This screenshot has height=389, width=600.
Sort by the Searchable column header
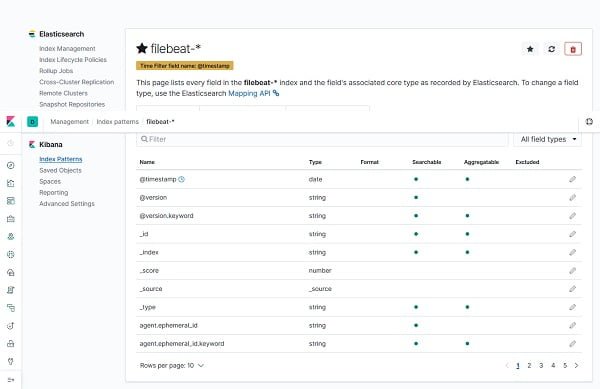click(x=427, y=162)
